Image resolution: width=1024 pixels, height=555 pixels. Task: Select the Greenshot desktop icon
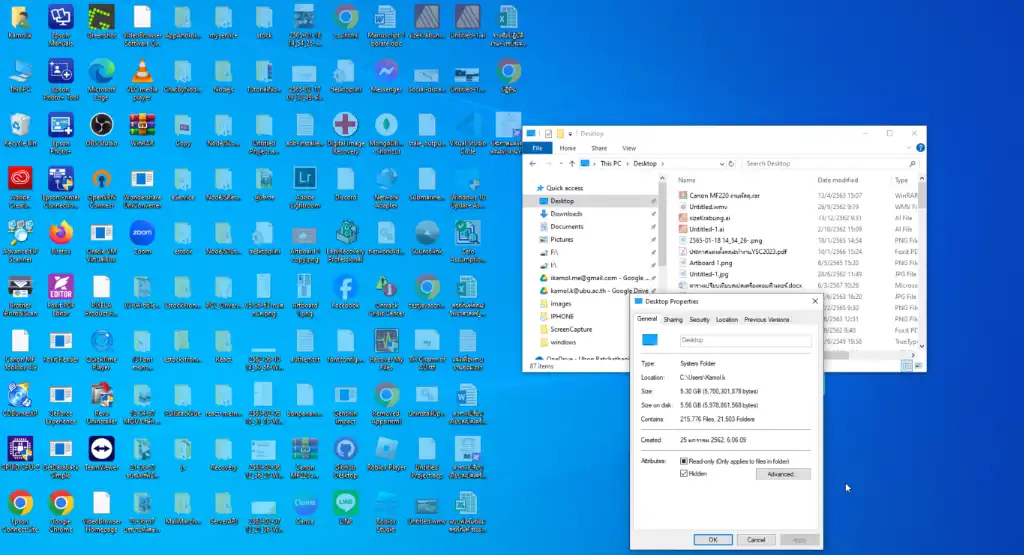click(x=101, y=22)
